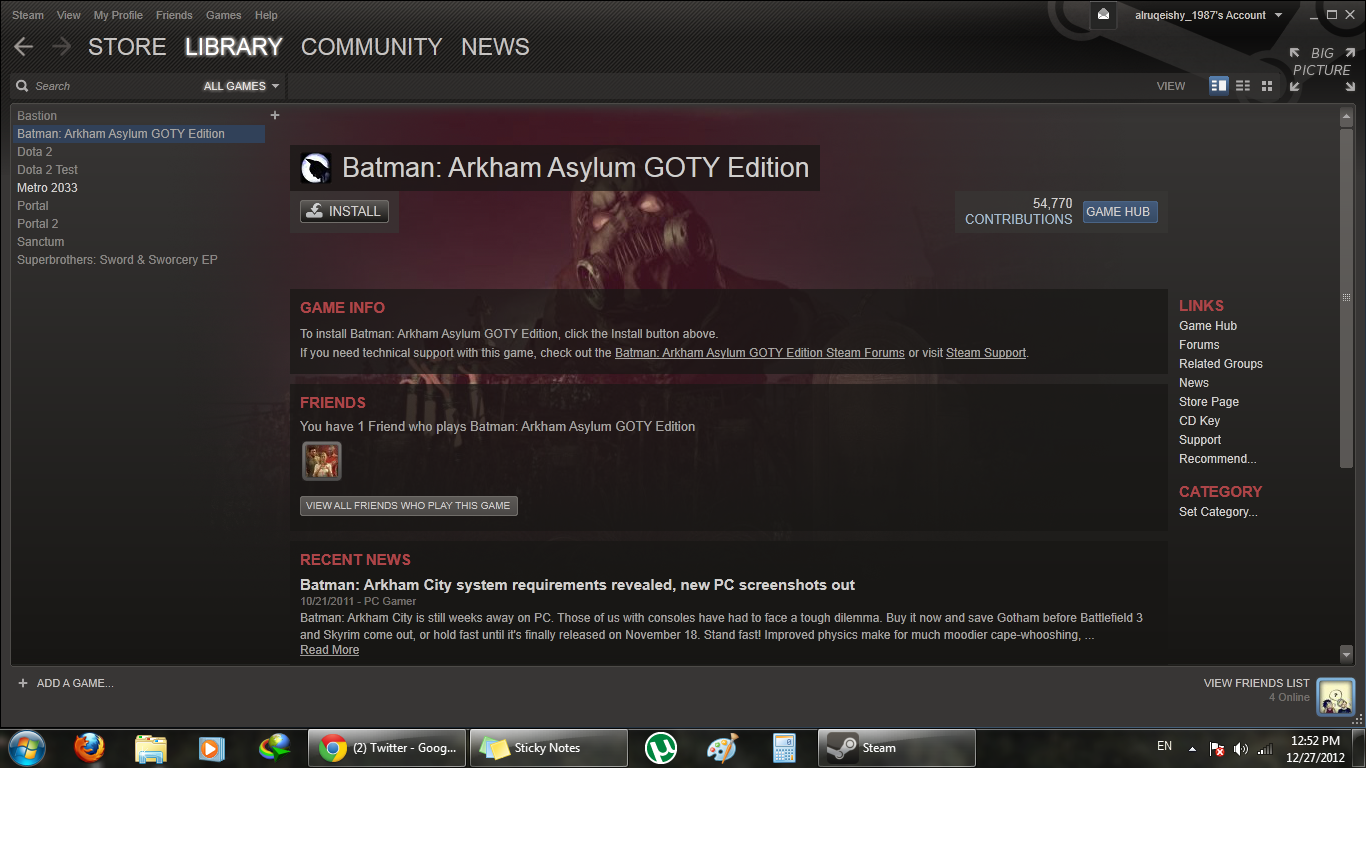Open Internet Download Manager taskbar icon
1366x841 pixels.
click(274, 748)
